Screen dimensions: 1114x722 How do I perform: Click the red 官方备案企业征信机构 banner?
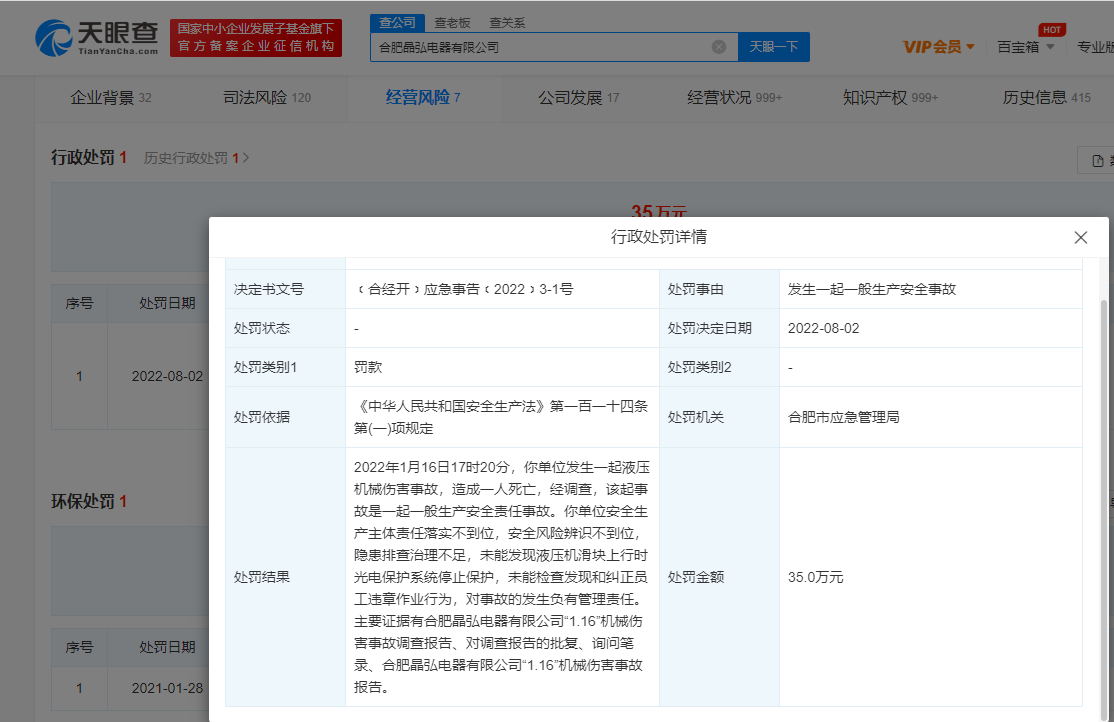256,38
